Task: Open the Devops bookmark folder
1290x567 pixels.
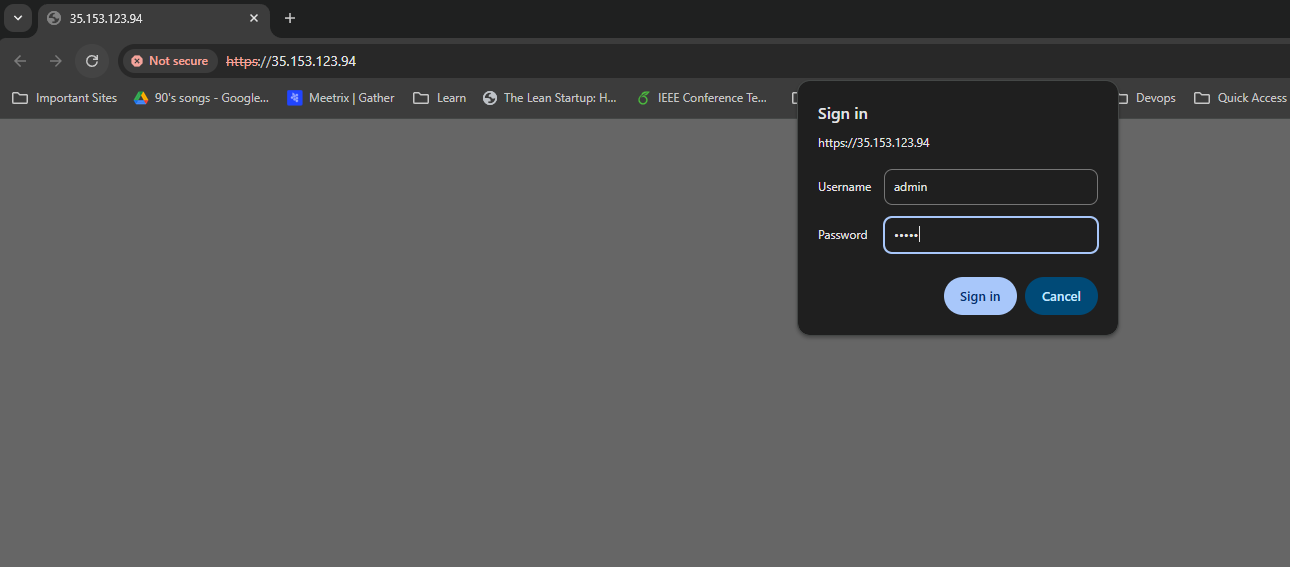Action: (x=1146, y=98)
